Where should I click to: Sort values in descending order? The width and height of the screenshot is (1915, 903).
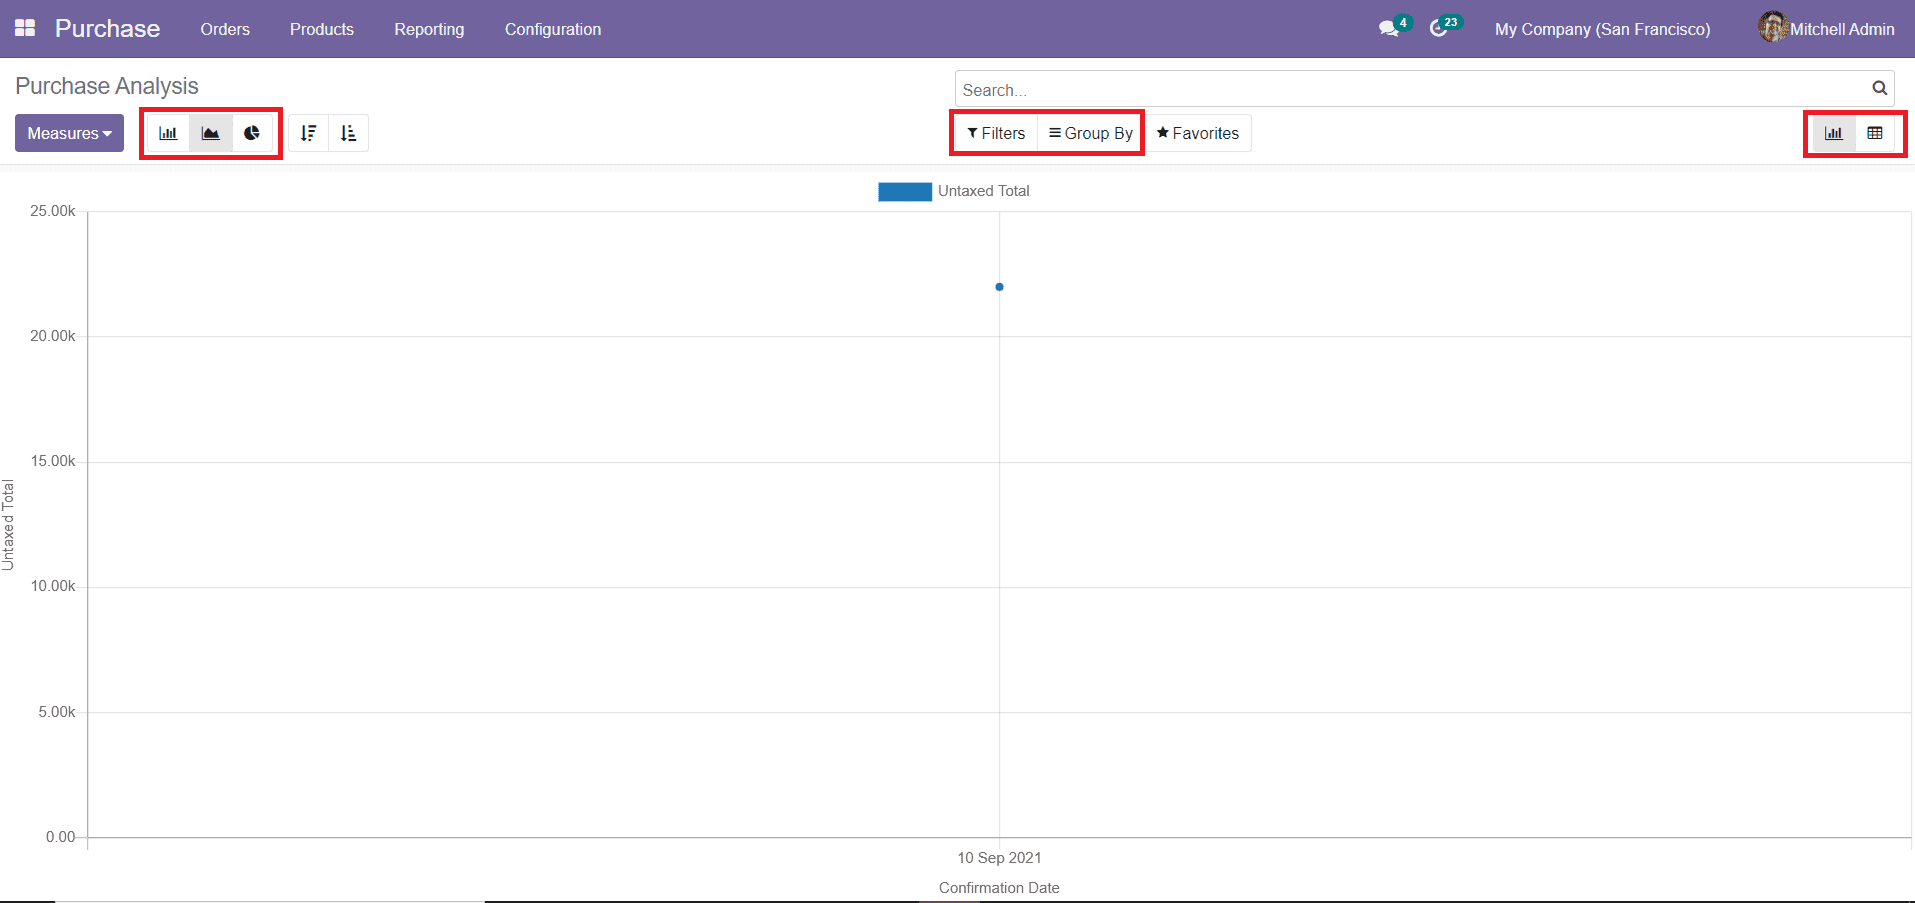[x=309, y=132]
